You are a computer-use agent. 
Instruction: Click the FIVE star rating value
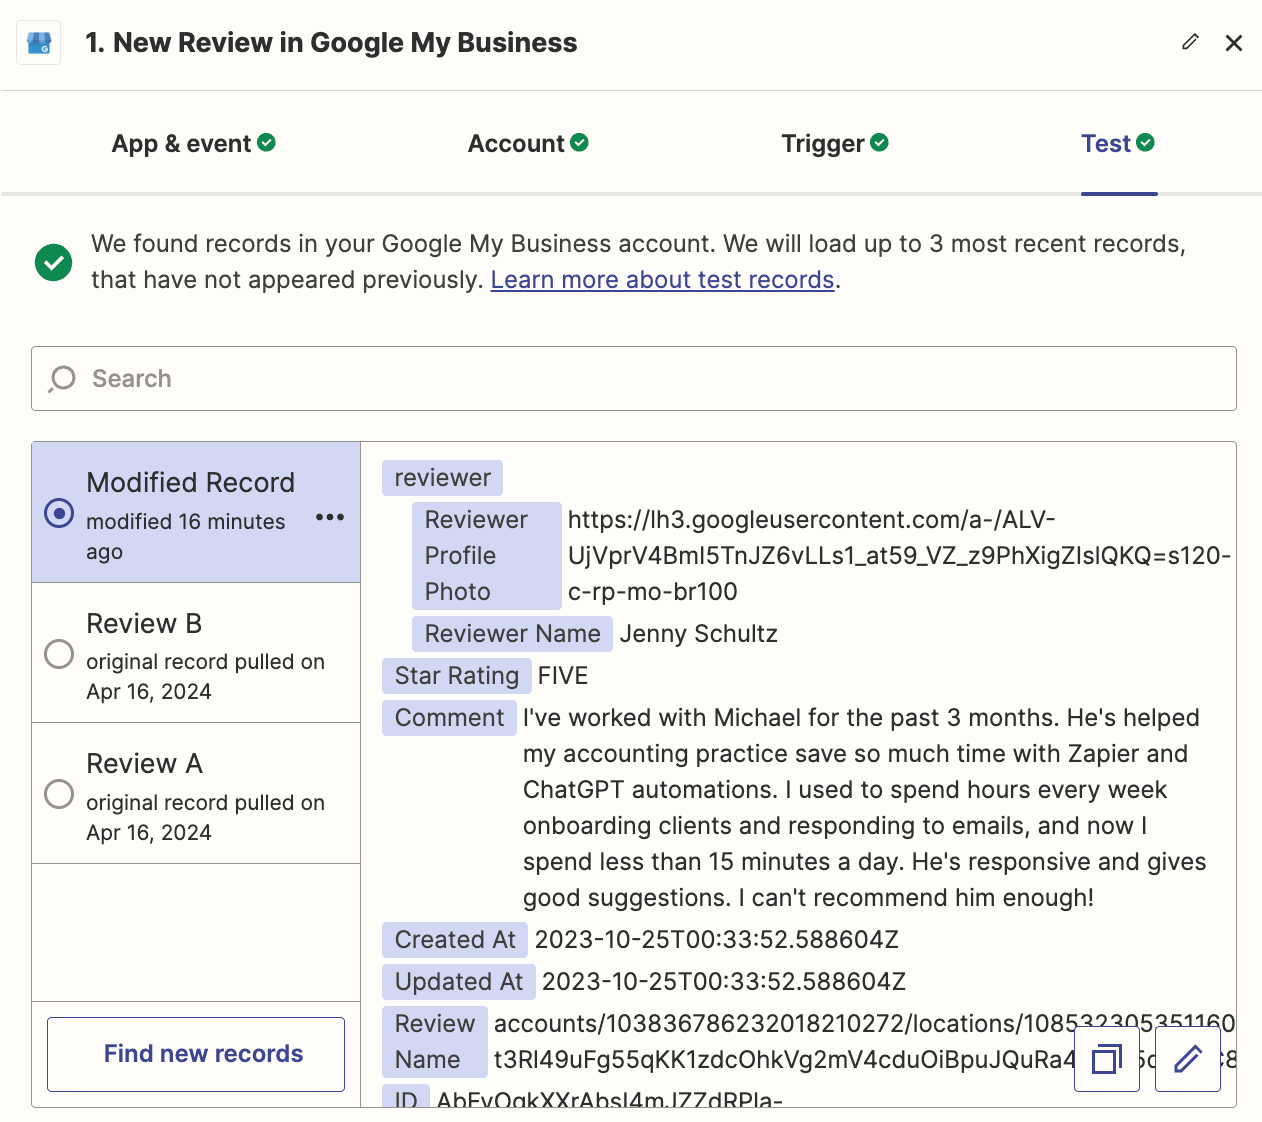tap(563, 676)
